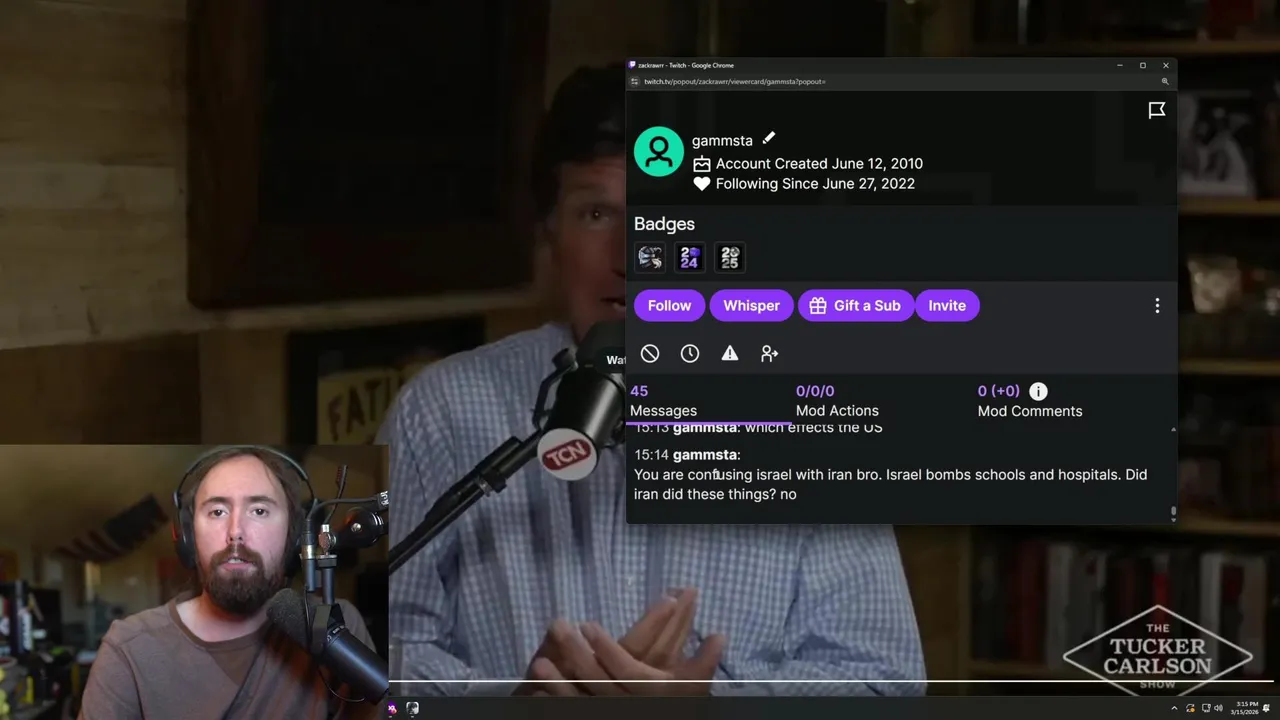Click the Mod Comments info icon
The height and width of the screenshot is (720, 1280).
point(1038,391)
